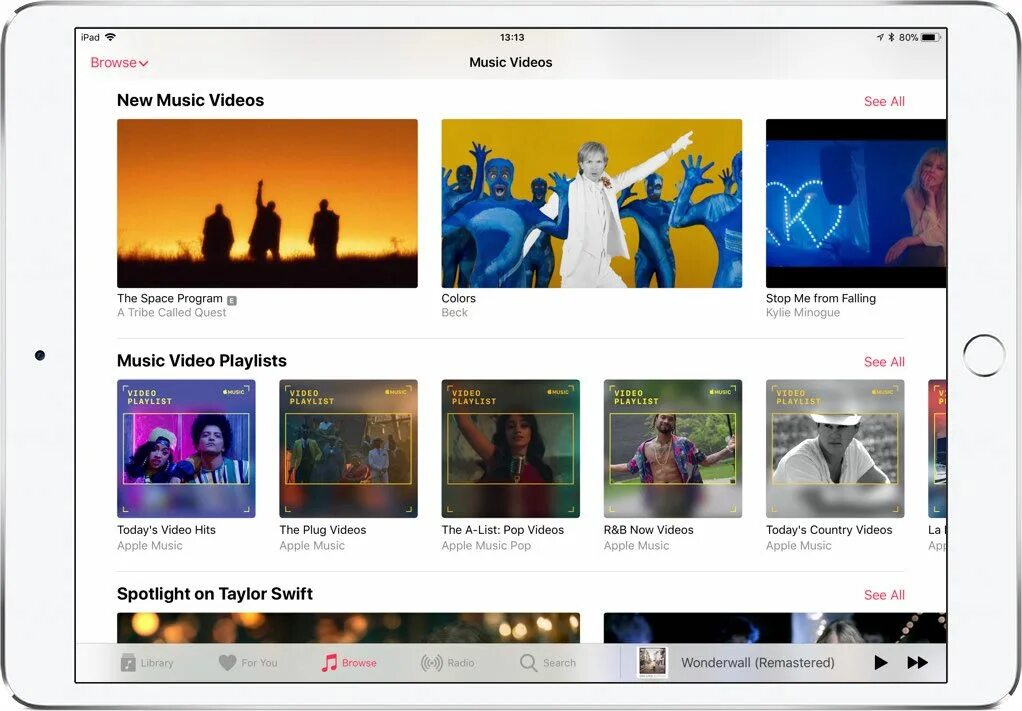This screenshot has height=711, width=1022.
Task: Tap The Plug Videos title text
Action: (x=323, y=530)
